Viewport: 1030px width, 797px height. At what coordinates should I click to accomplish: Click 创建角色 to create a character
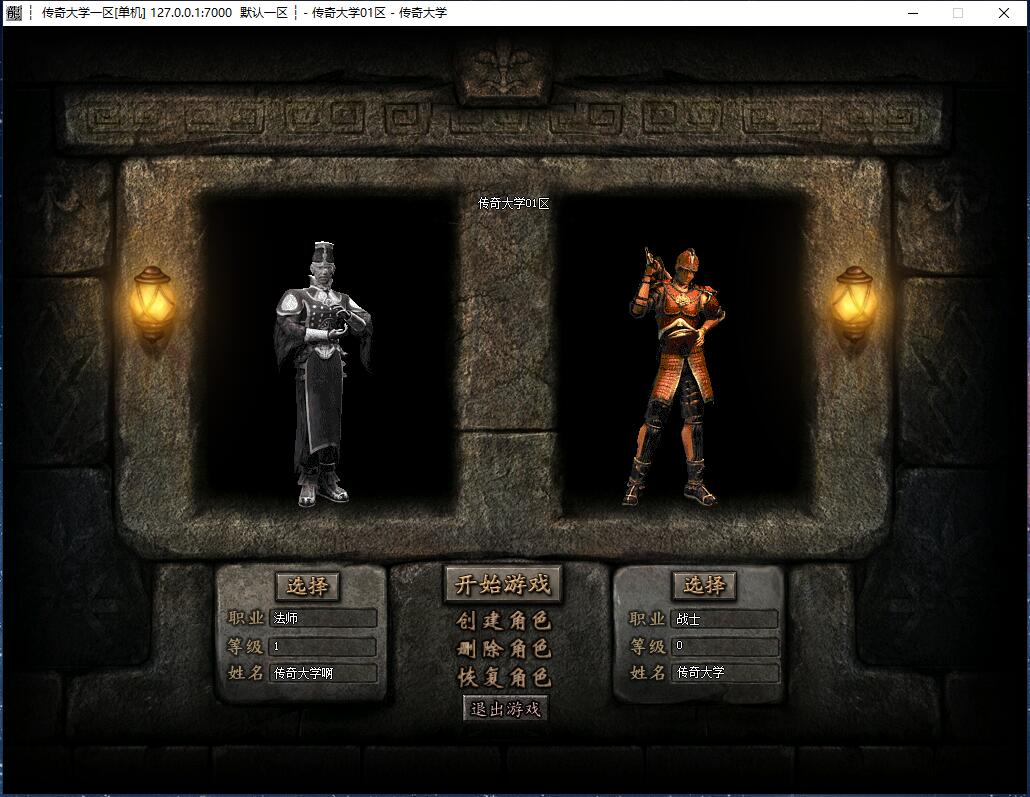coord(503,620)
